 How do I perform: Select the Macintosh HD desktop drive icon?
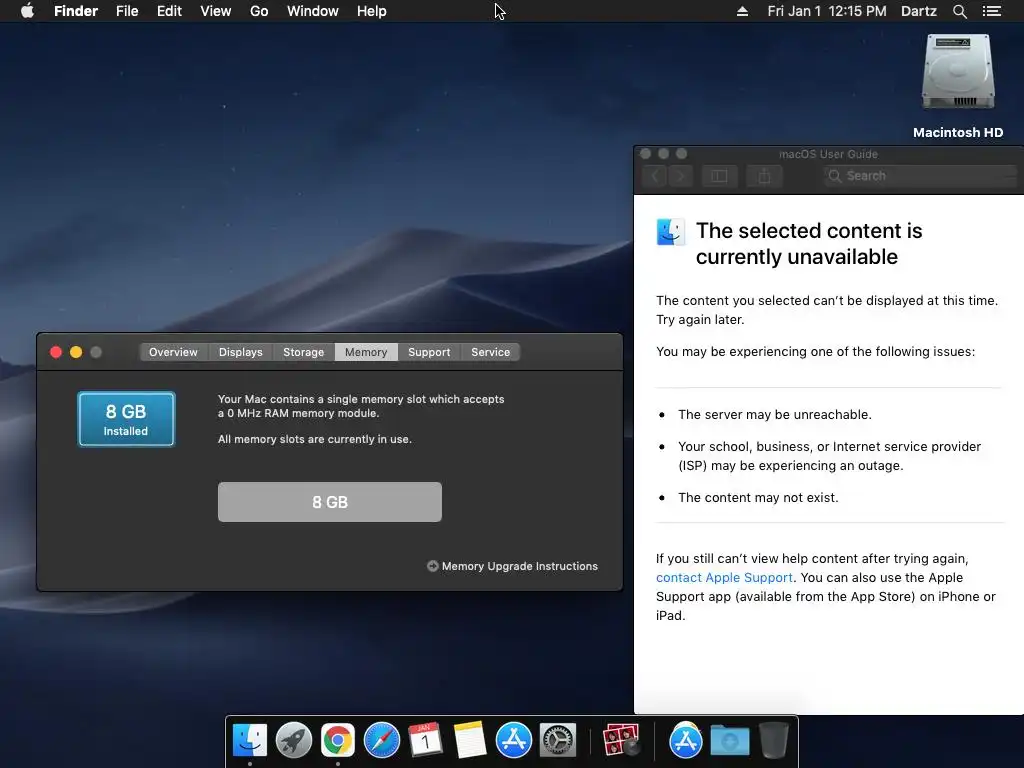[x=957, y=73]
